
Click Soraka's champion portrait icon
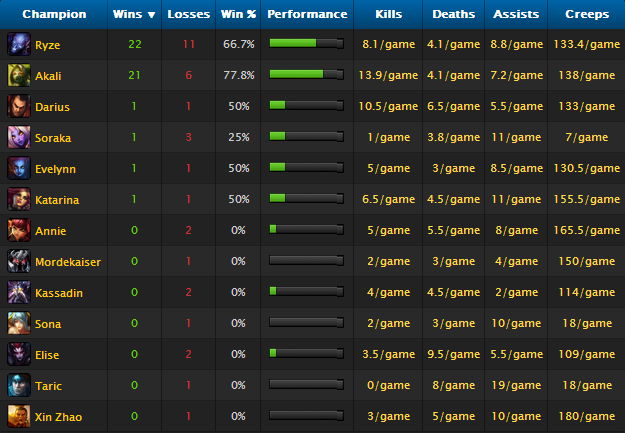click(x=19, y=137)
